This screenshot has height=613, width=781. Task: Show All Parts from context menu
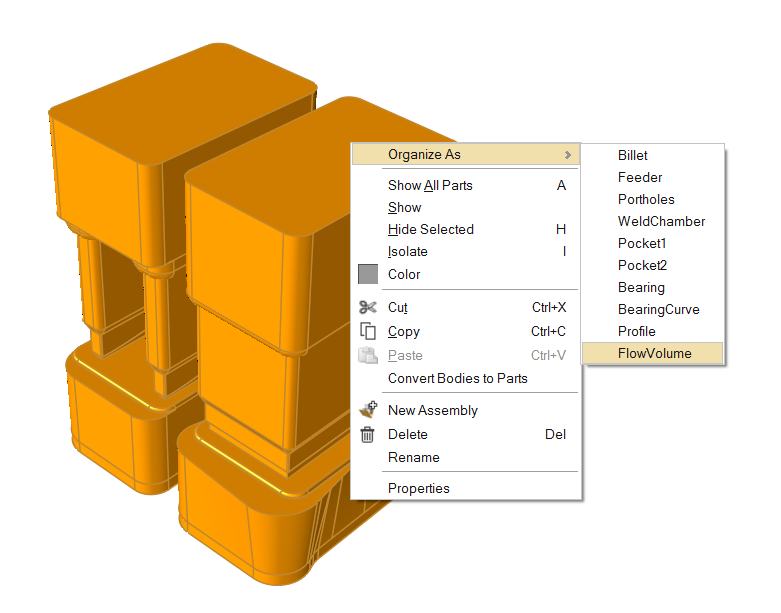(430, 185)
